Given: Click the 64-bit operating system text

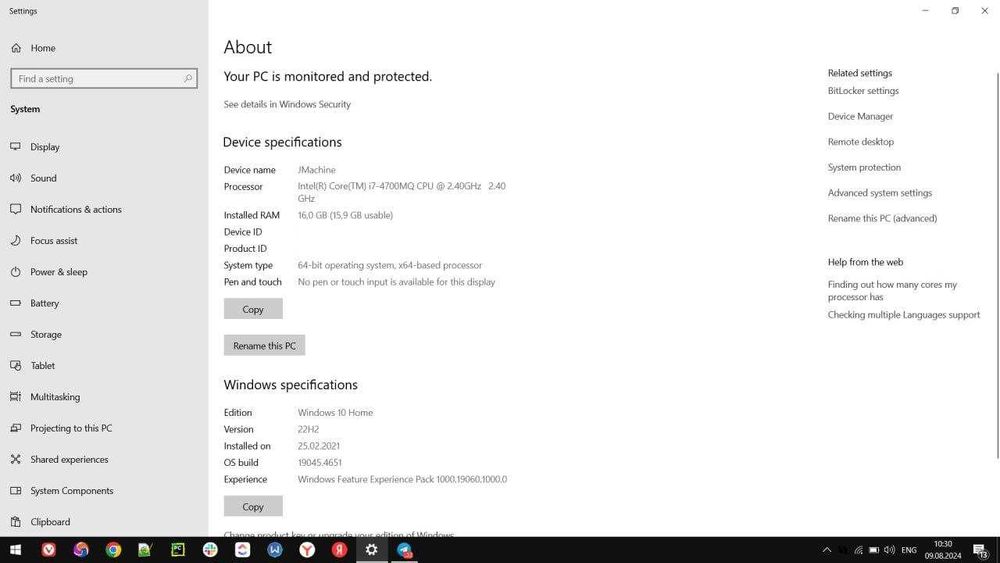Looking at the screenshot, I should [390, 265].
